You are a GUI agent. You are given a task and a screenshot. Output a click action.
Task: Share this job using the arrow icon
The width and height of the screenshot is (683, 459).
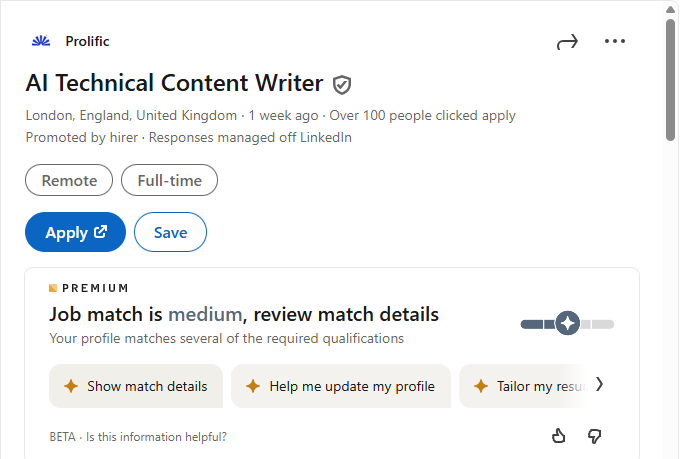point(567,42)
